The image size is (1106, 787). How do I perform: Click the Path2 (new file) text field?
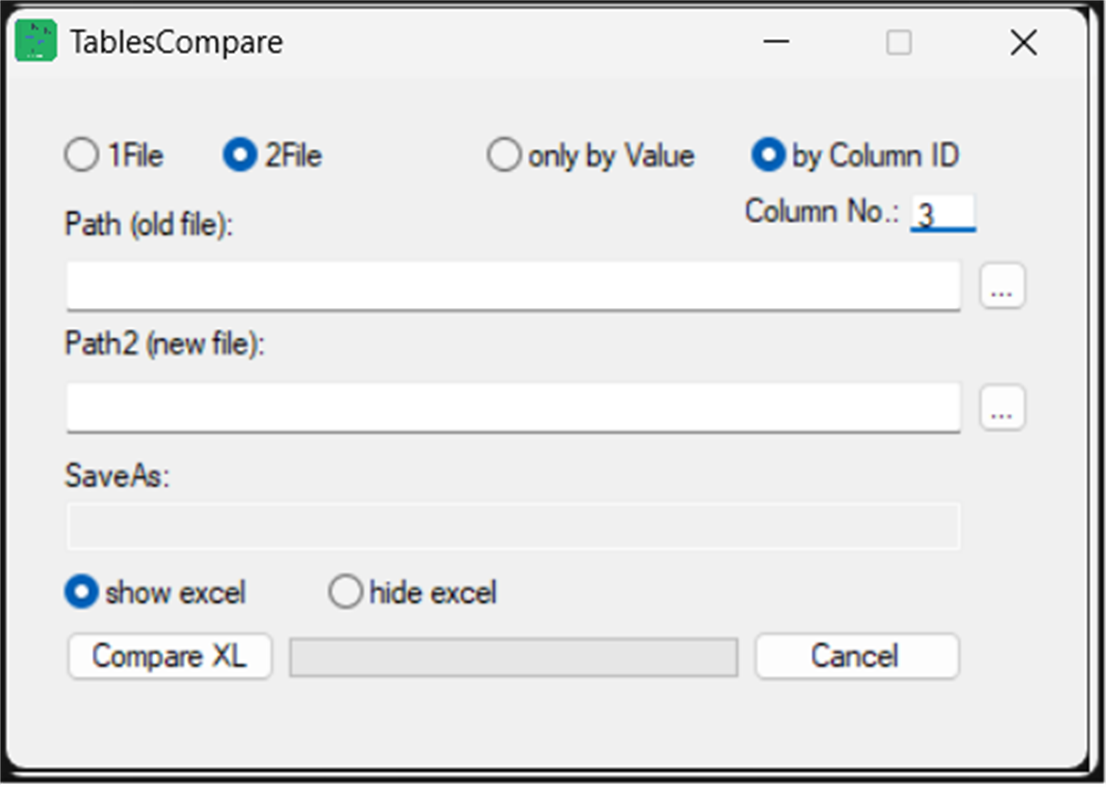(x=513, y=407)
